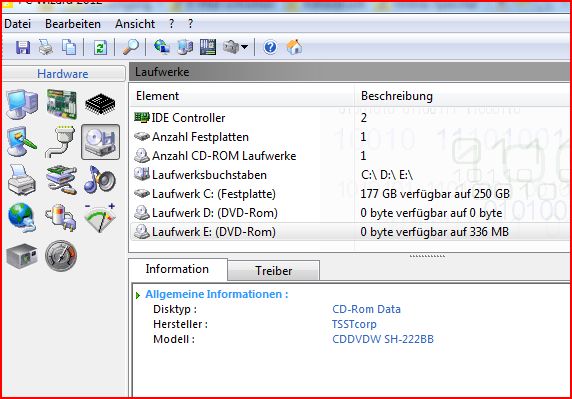Open the second question mark menu
Image resolution: width=572 pixels, height=399 pixels.
190,24
